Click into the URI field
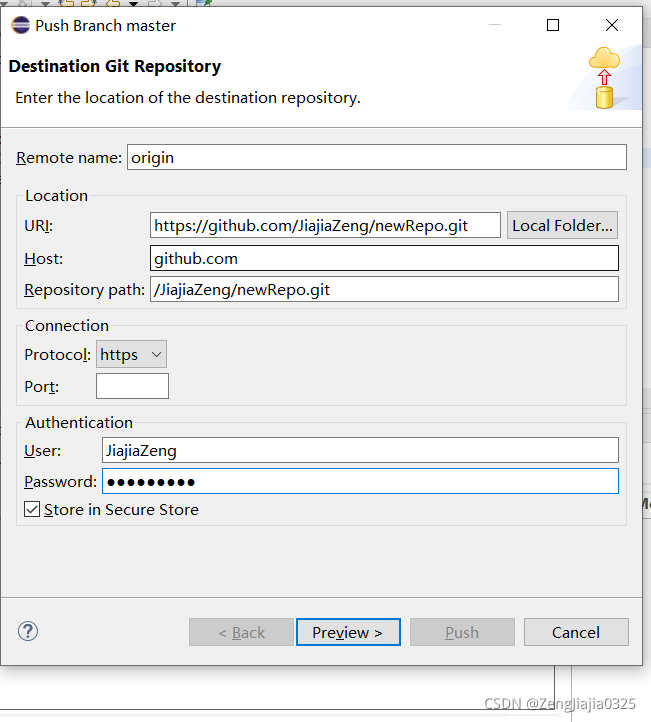651x722 pixels. 325,225
